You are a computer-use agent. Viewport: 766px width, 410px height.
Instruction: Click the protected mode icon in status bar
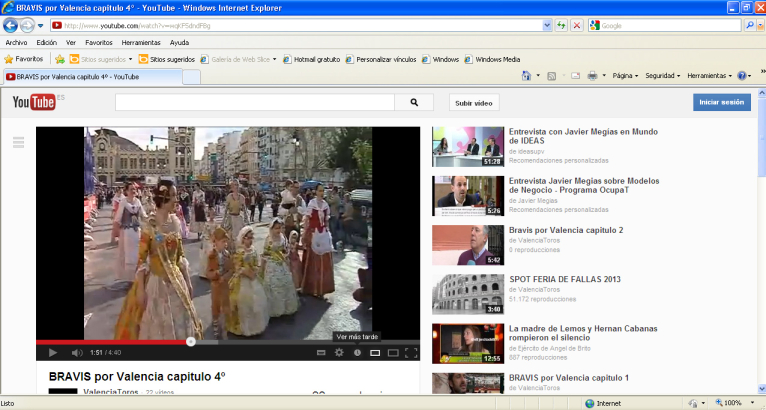click(693, 403)
